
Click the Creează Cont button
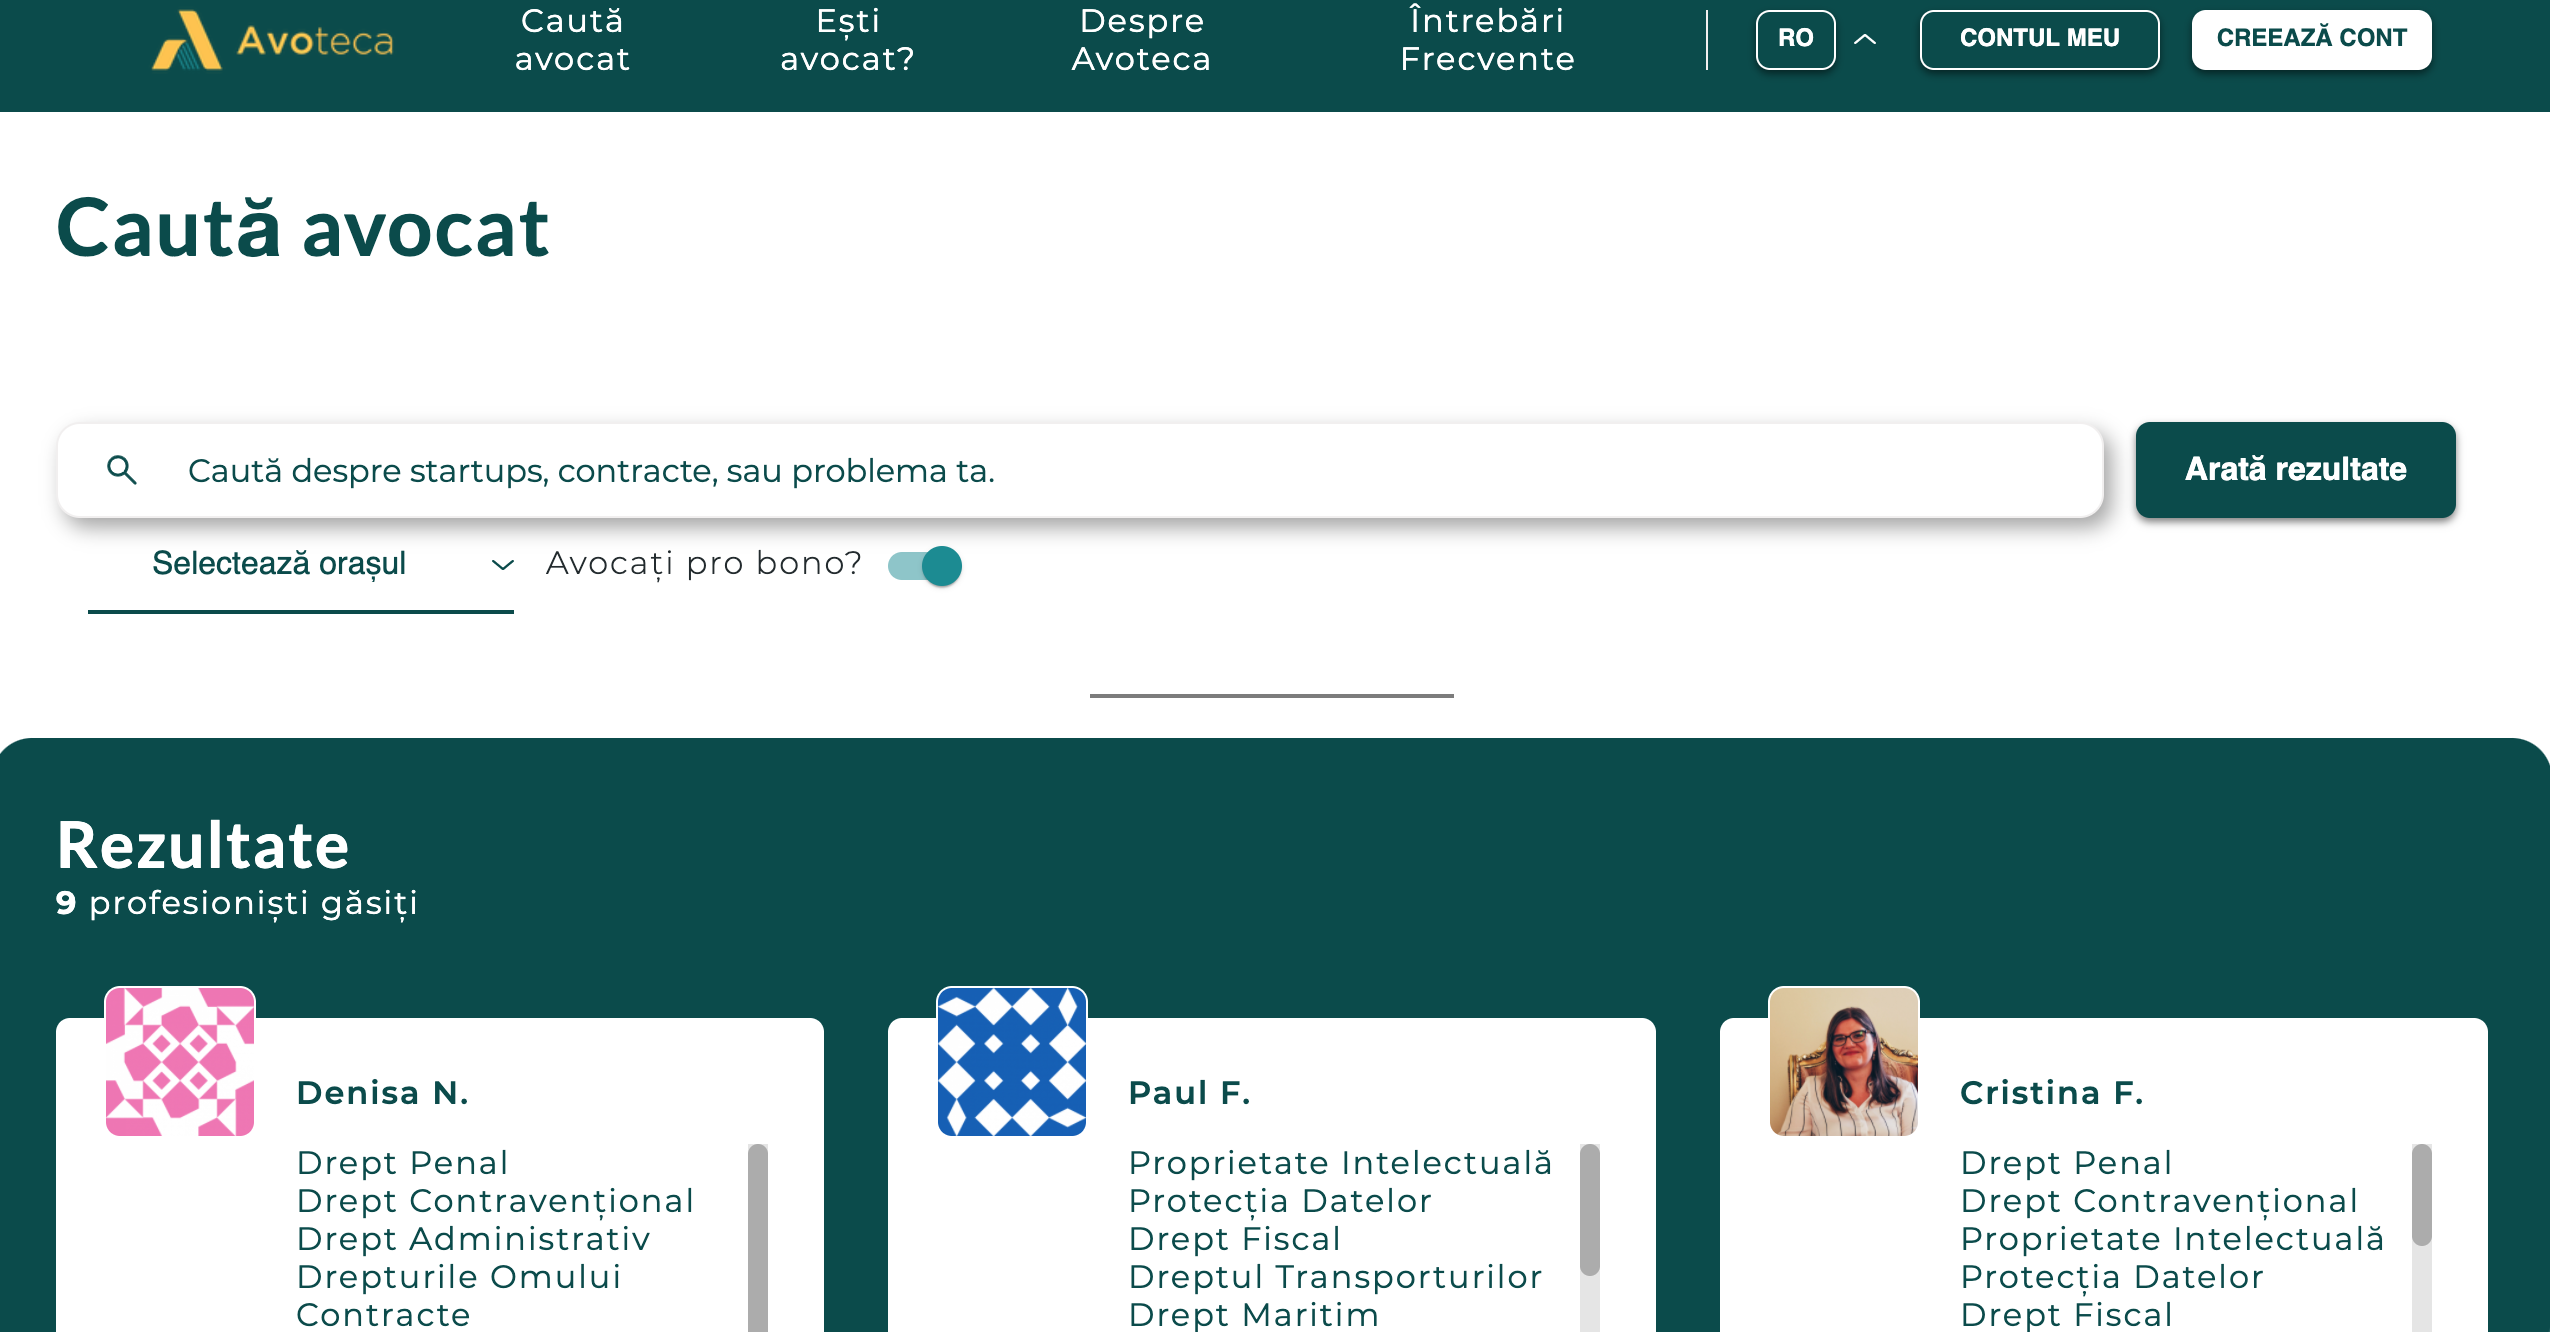coord(2311,39)
